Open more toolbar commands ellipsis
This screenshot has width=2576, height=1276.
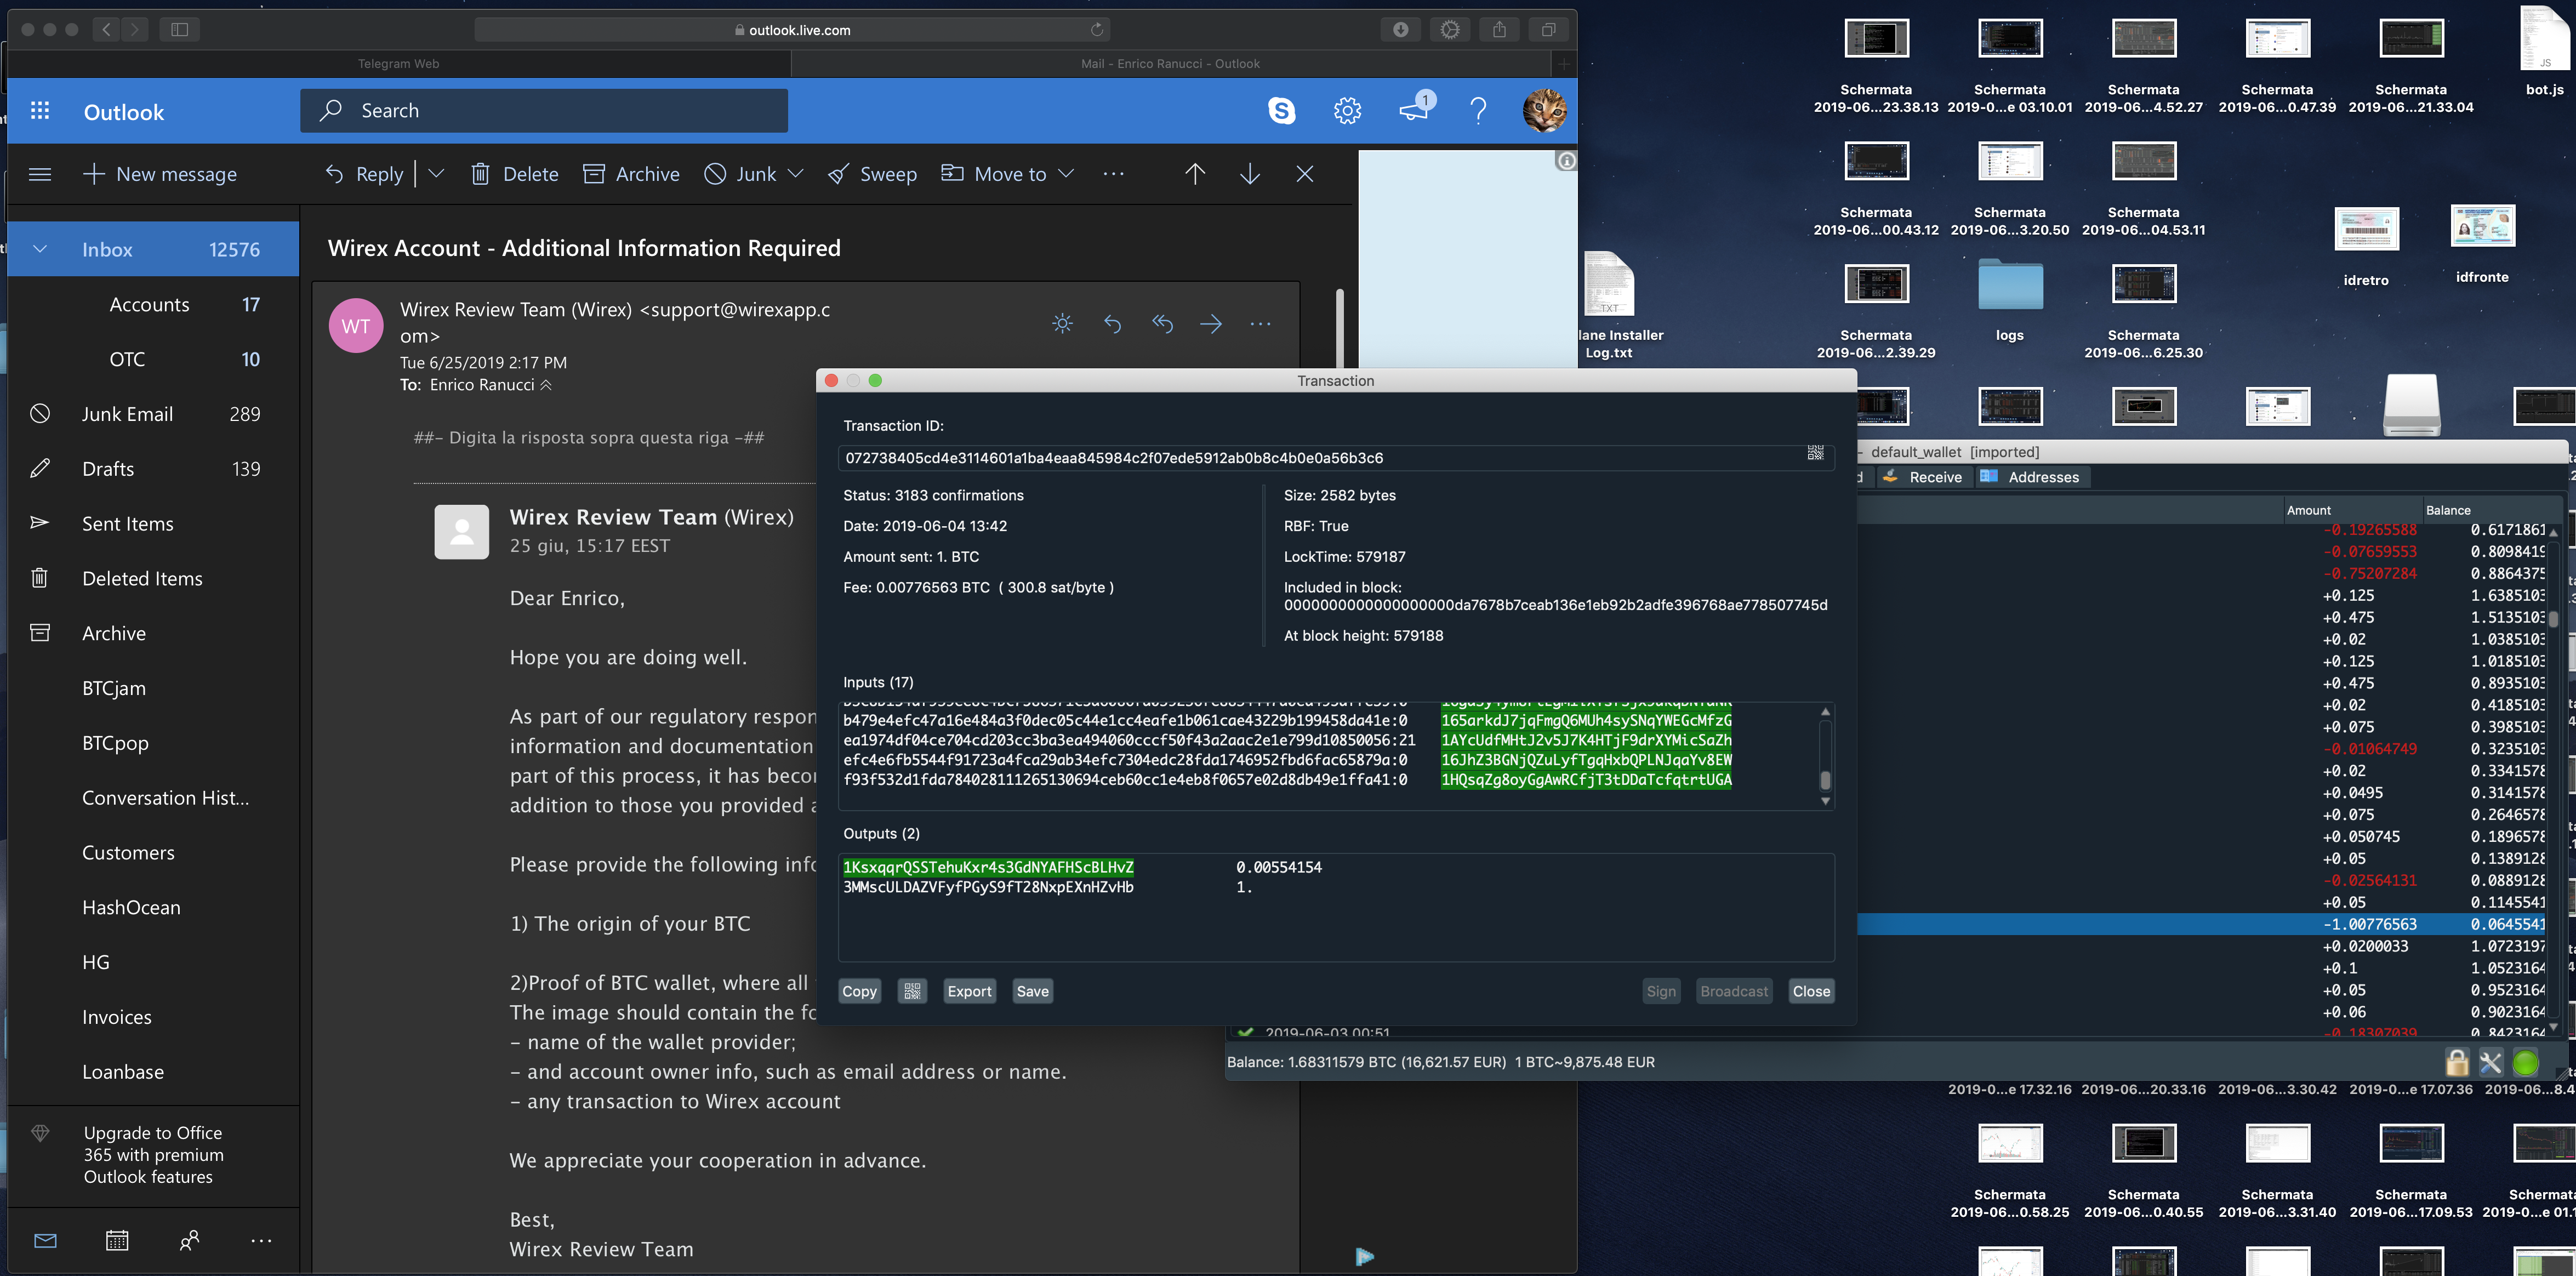1114,174
